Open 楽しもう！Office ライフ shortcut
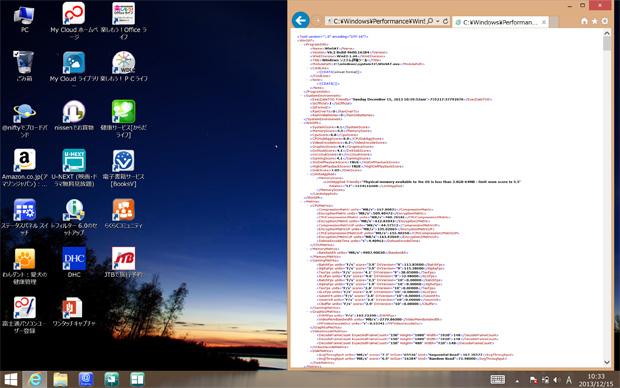Image resolution: width=620 pixels, height=388 pixels. pos(124,21)
